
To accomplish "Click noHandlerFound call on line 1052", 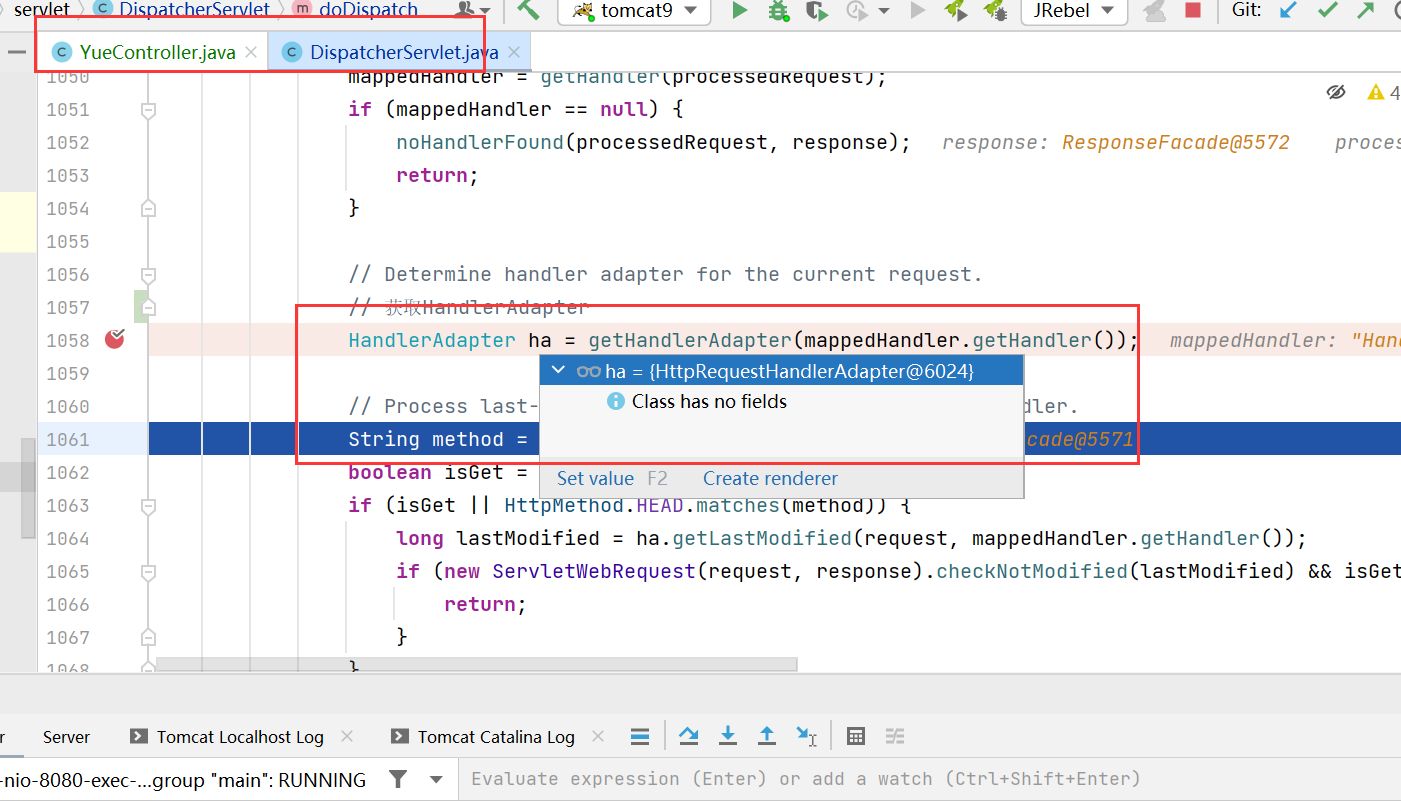I will tap(480, 142).
